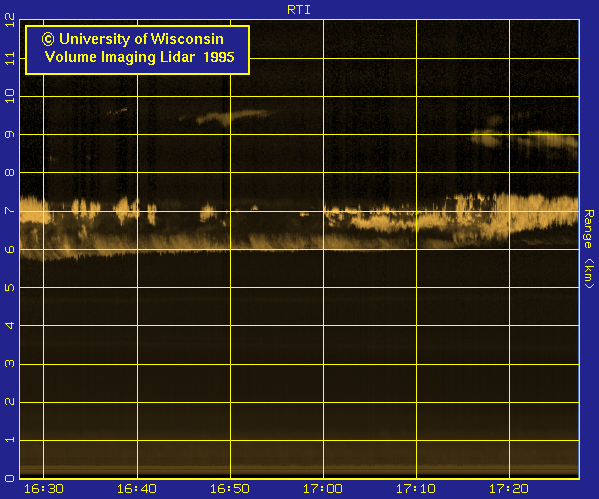Click the 16:30 time axis label

click(x=44, y=489)
